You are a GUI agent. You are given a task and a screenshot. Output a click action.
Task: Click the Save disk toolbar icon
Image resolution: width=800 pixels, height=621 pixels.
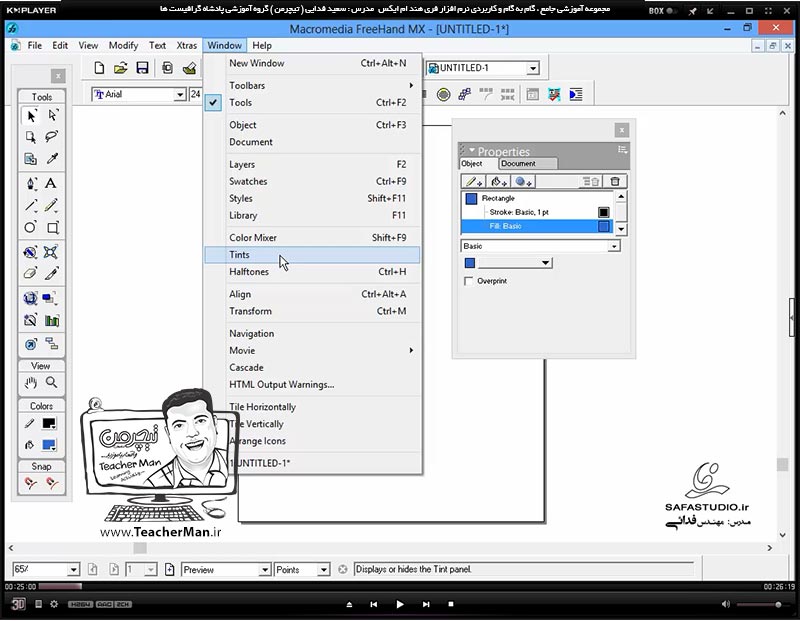(142, 68)
